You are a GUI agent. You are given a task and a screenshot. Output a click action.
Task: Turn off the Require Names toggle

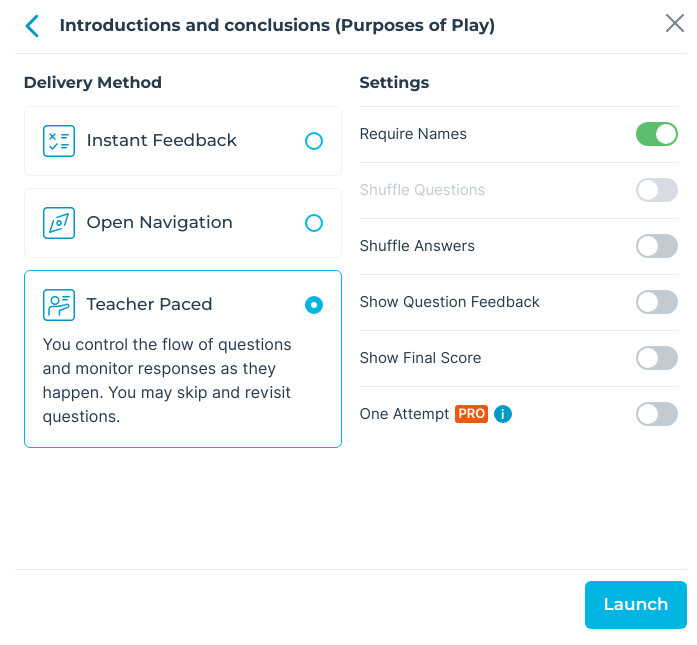(657, 134)
